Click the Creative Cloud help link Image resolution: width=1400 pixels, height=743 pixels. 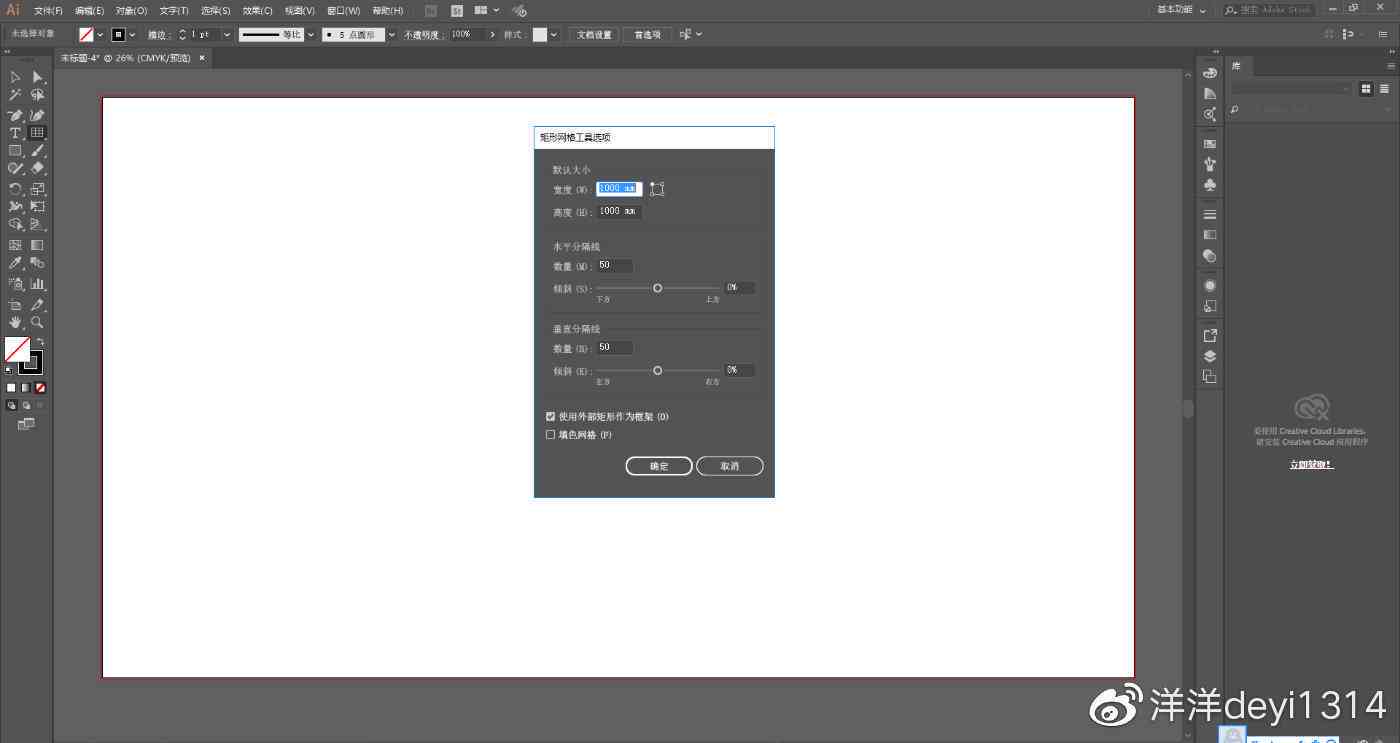(x=1311, y=465)
